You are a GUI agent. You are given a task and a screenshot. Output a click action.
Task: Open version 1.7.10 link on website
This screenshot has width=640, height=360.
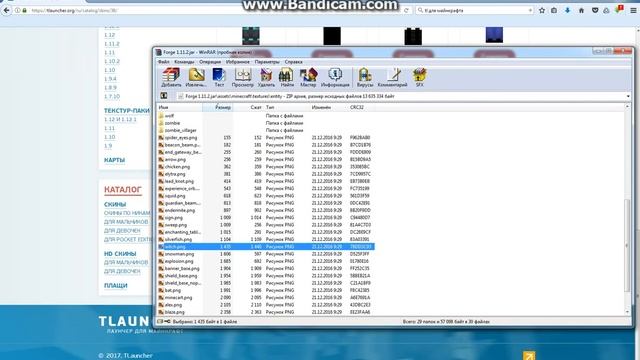[111, 97]
